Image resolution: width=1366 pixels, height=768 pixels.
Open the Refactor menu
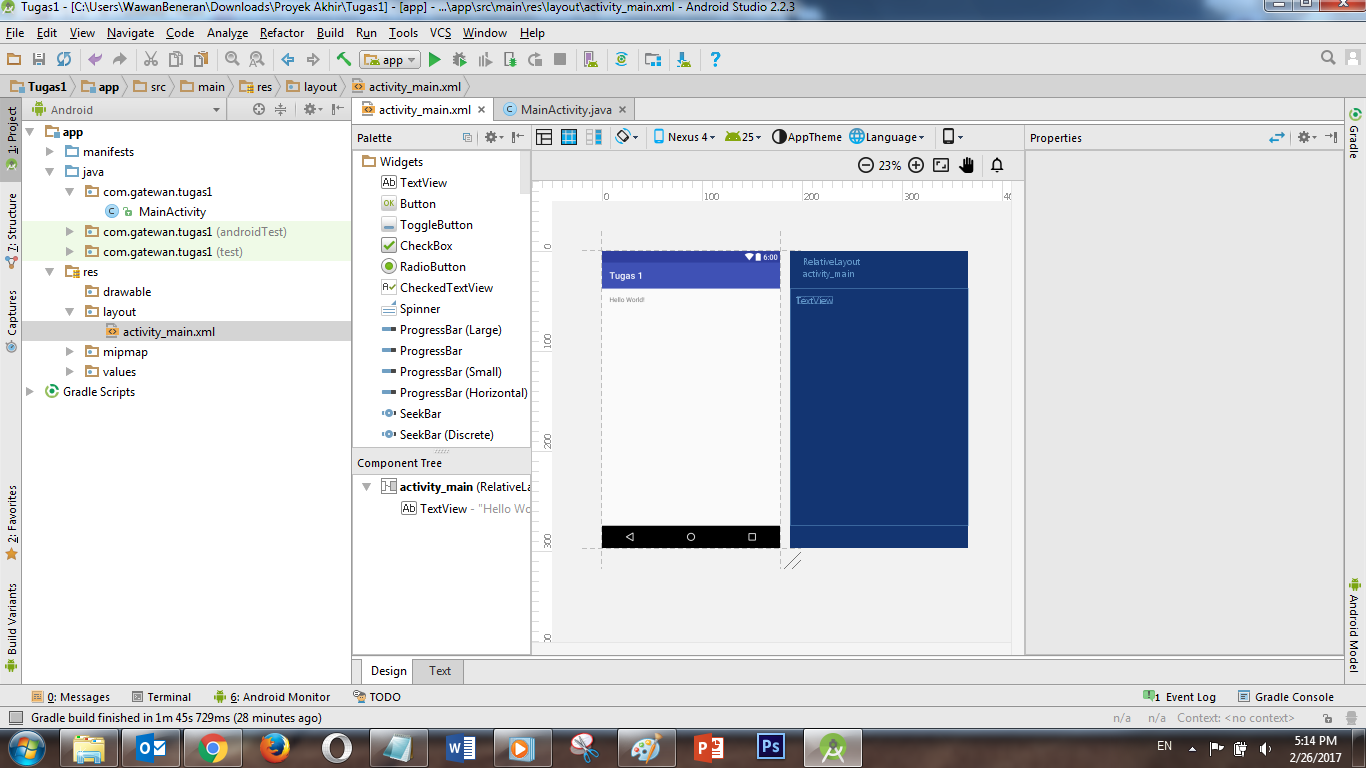click(x=282, y=33)
